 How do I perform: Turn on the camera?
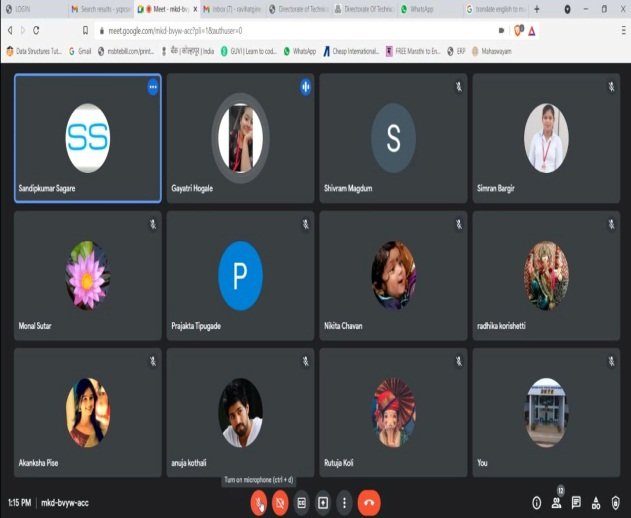coord(280,502)
